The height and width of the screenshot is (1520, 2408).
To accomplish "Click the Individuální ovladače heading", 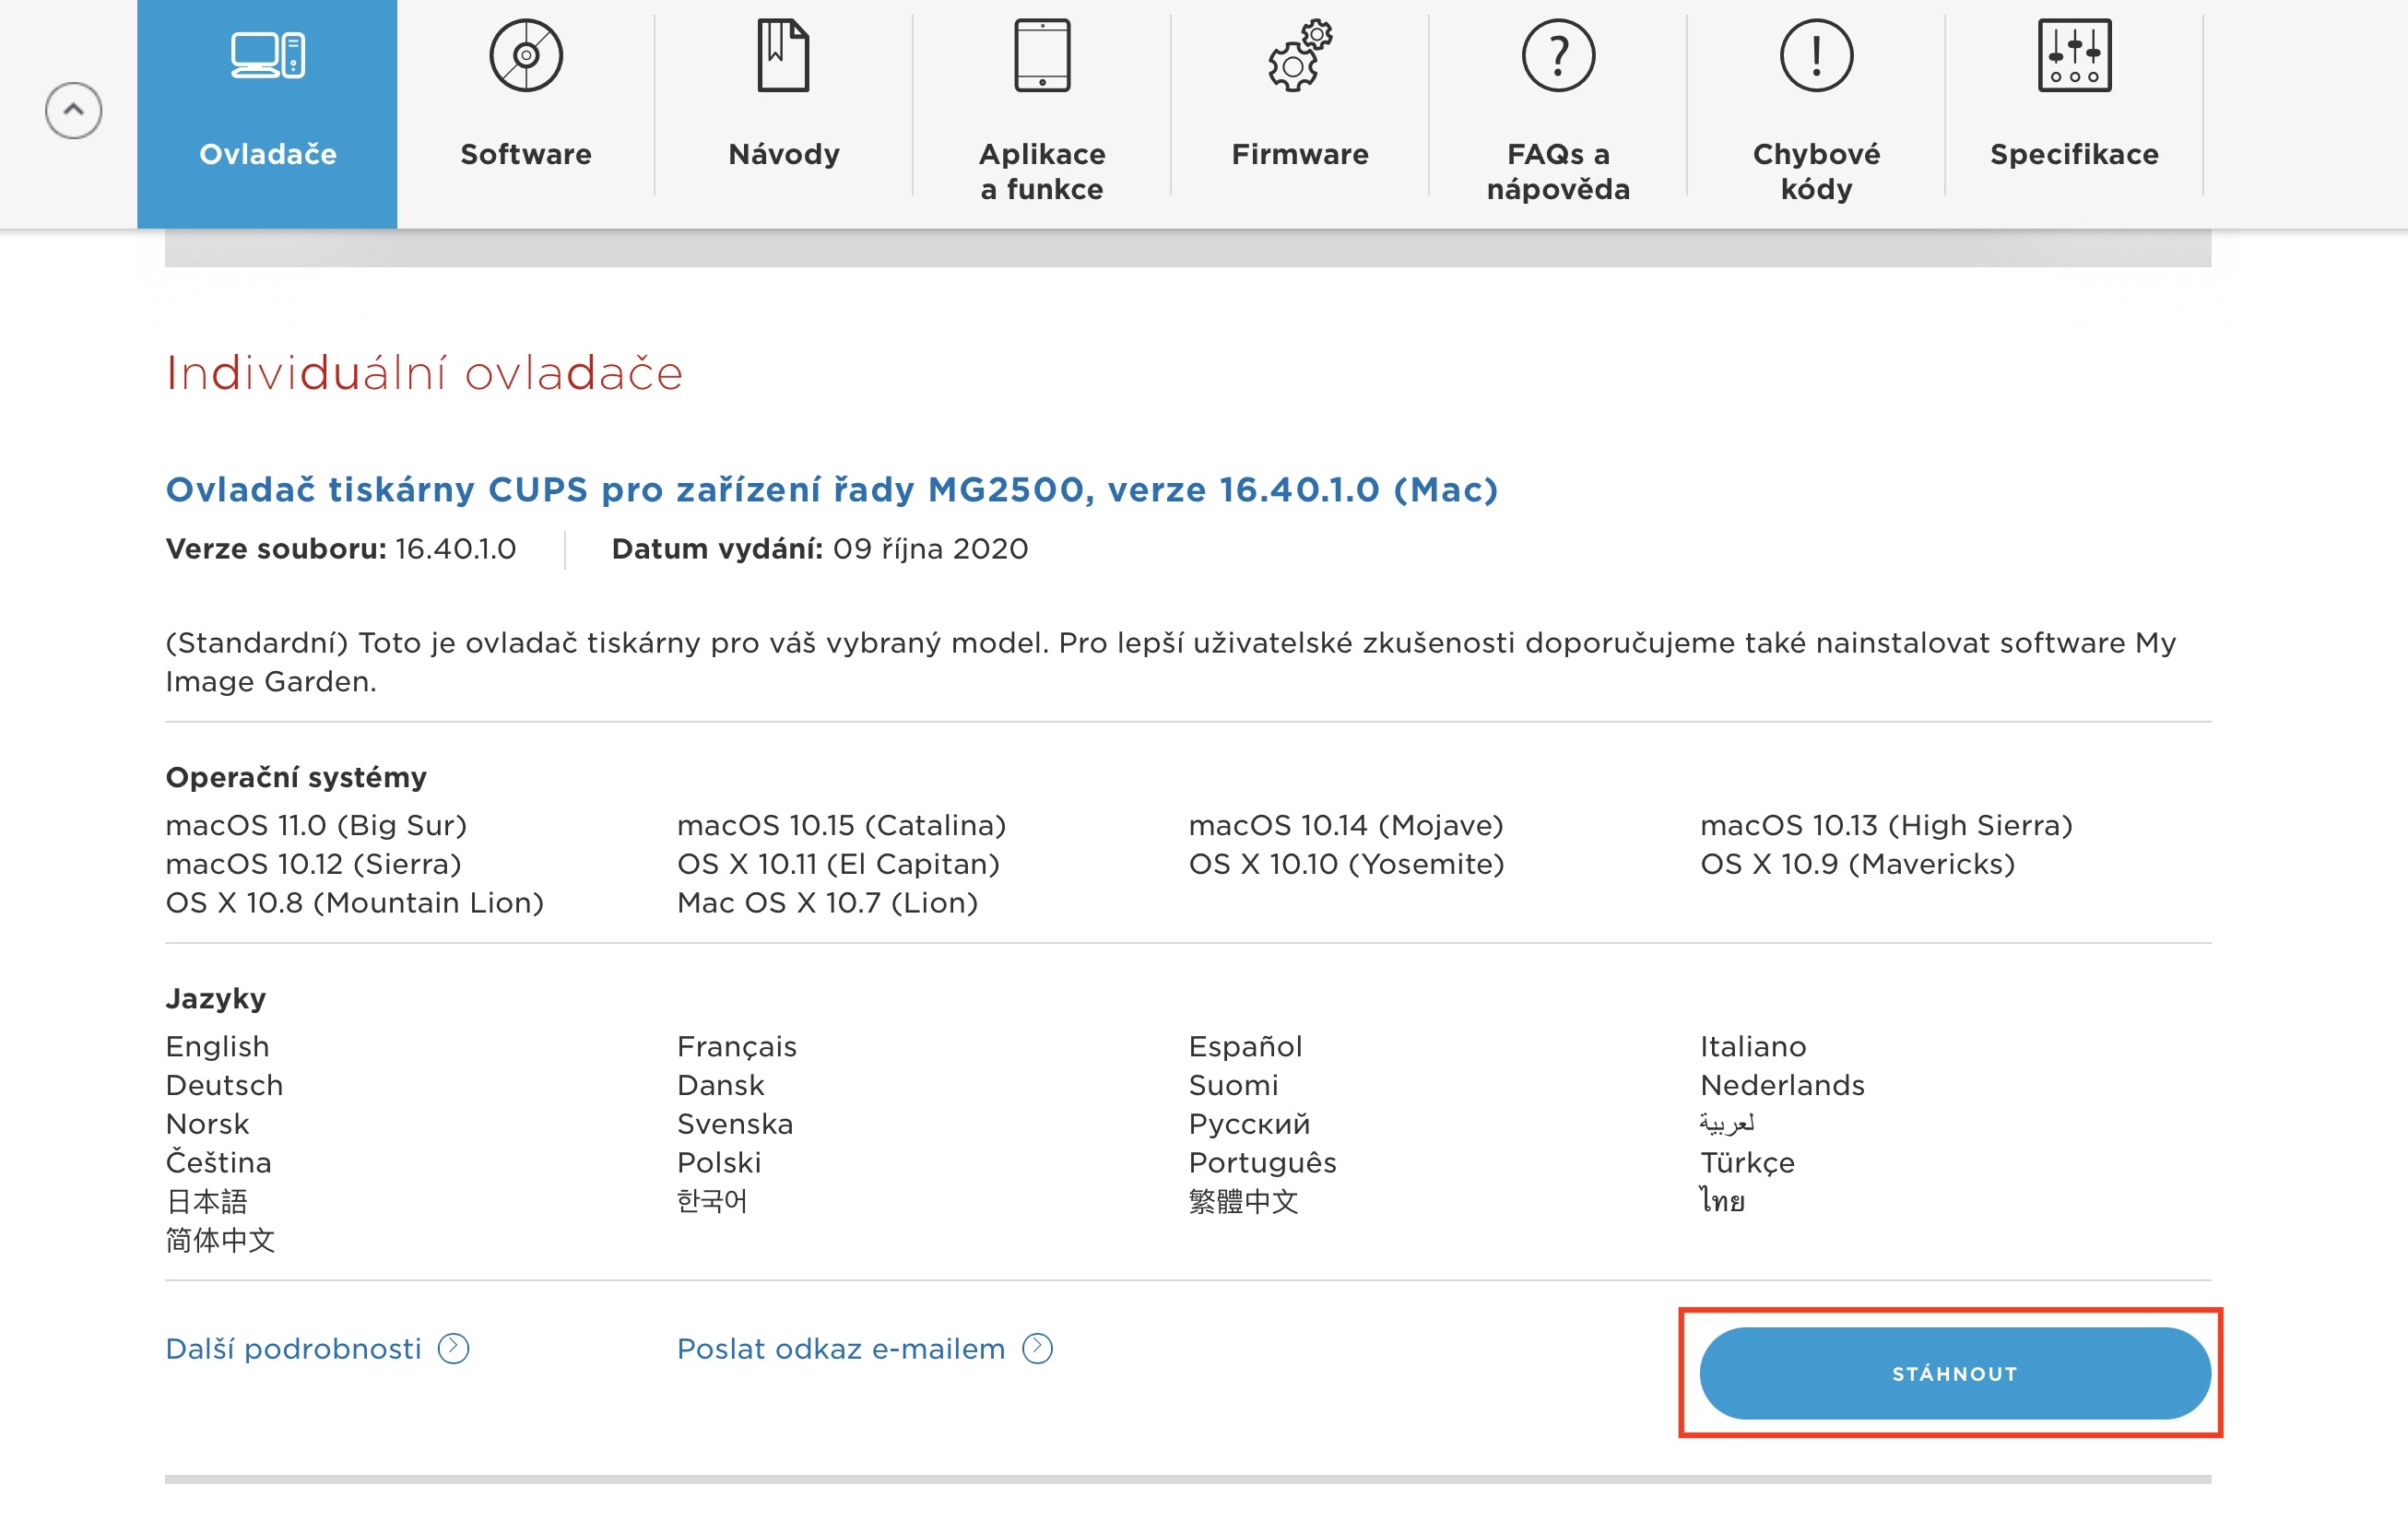I will click(424, 373).
